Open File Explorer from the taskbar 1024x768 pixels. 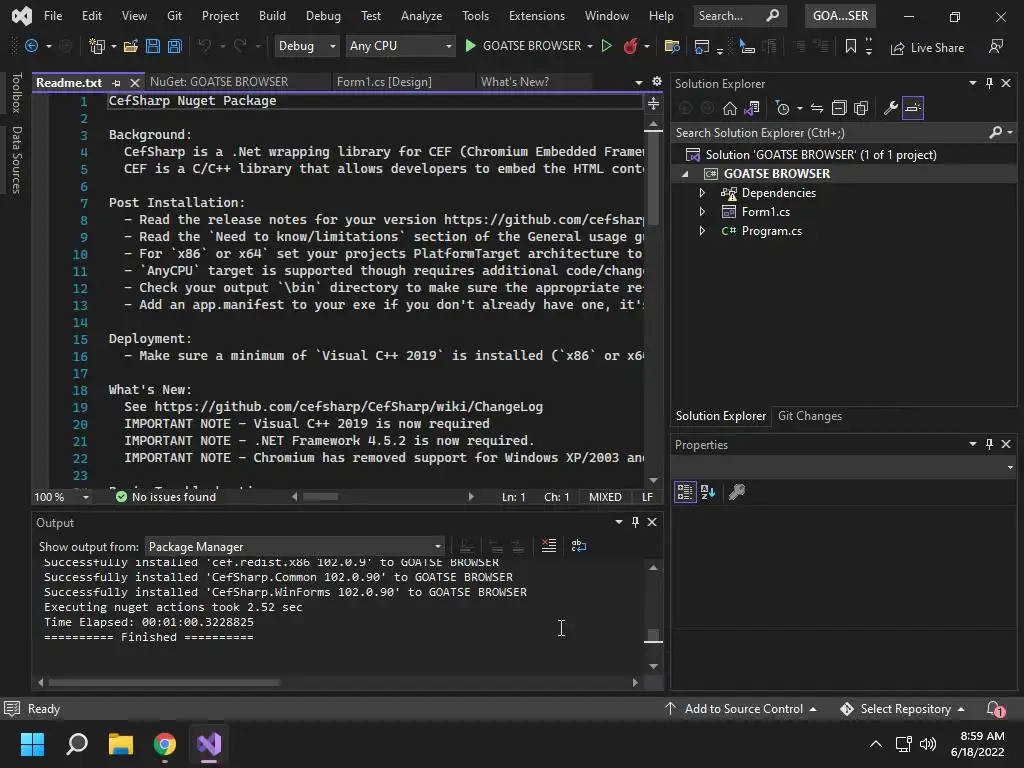(x=121, y=744)
